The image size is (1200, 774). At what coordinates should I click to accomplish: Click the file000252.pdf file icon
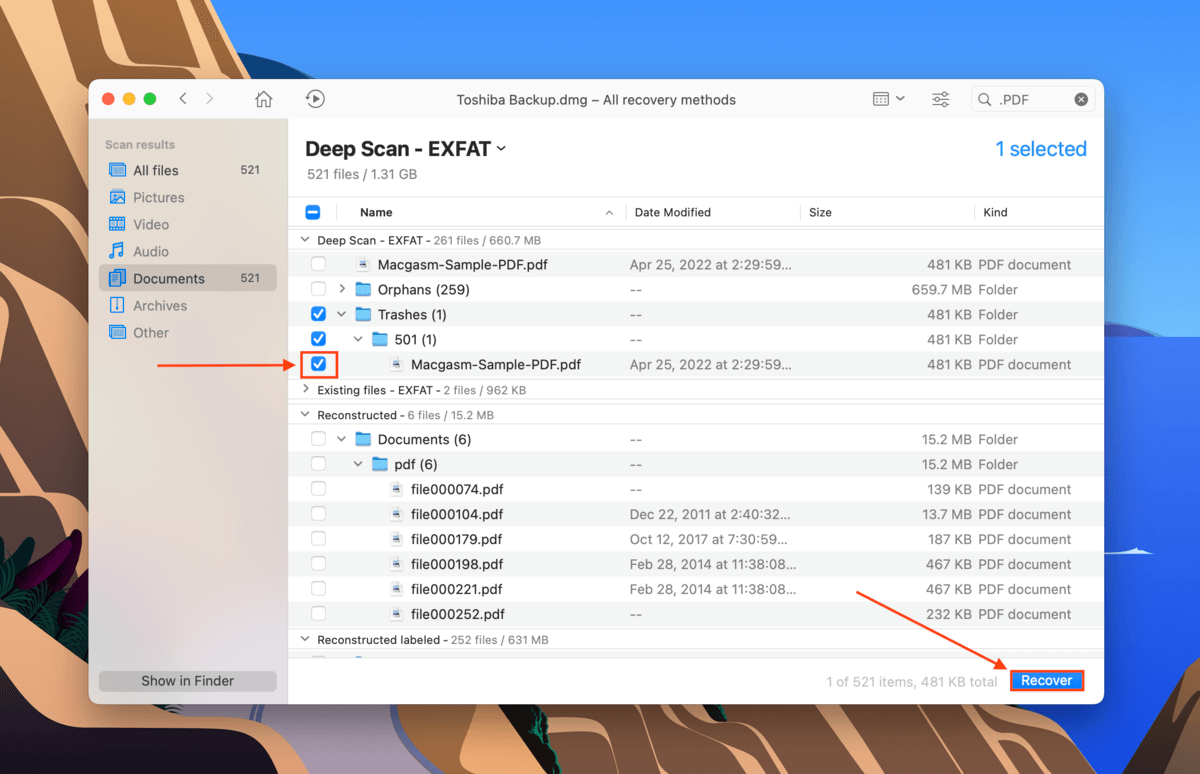click(397, 614)
